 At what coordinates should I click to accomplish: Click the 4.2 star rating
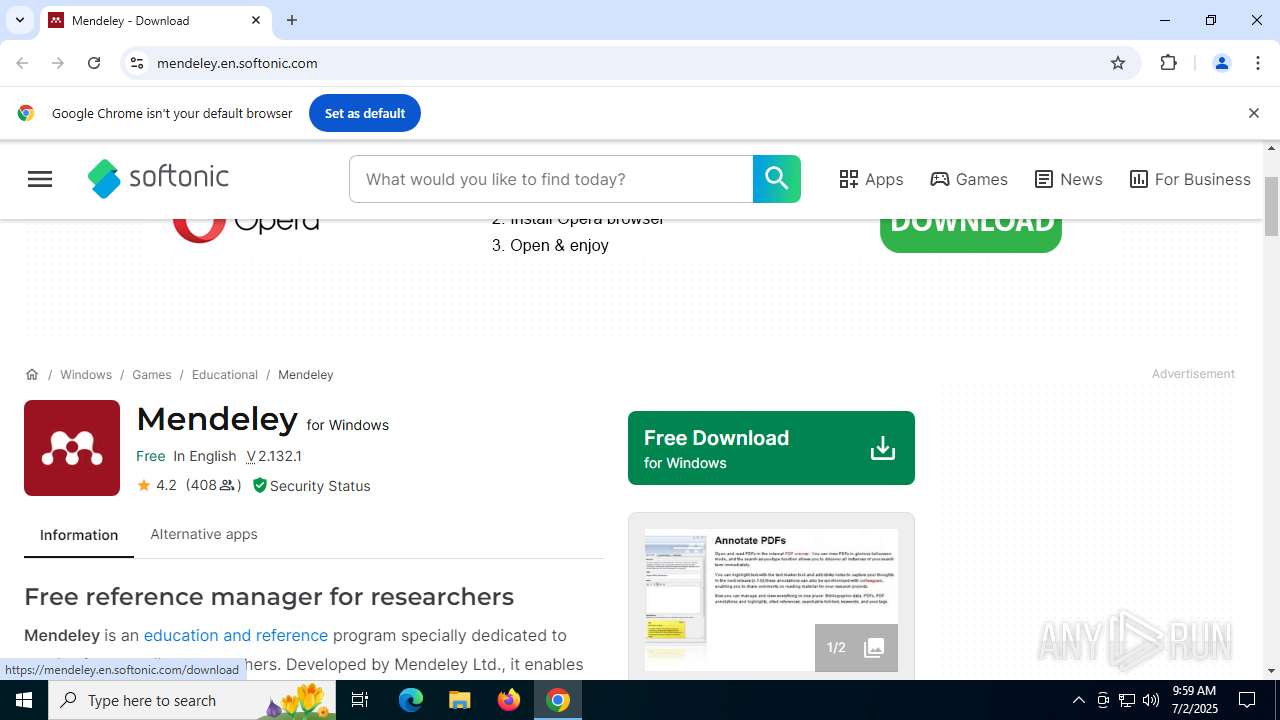pos(157,485)
